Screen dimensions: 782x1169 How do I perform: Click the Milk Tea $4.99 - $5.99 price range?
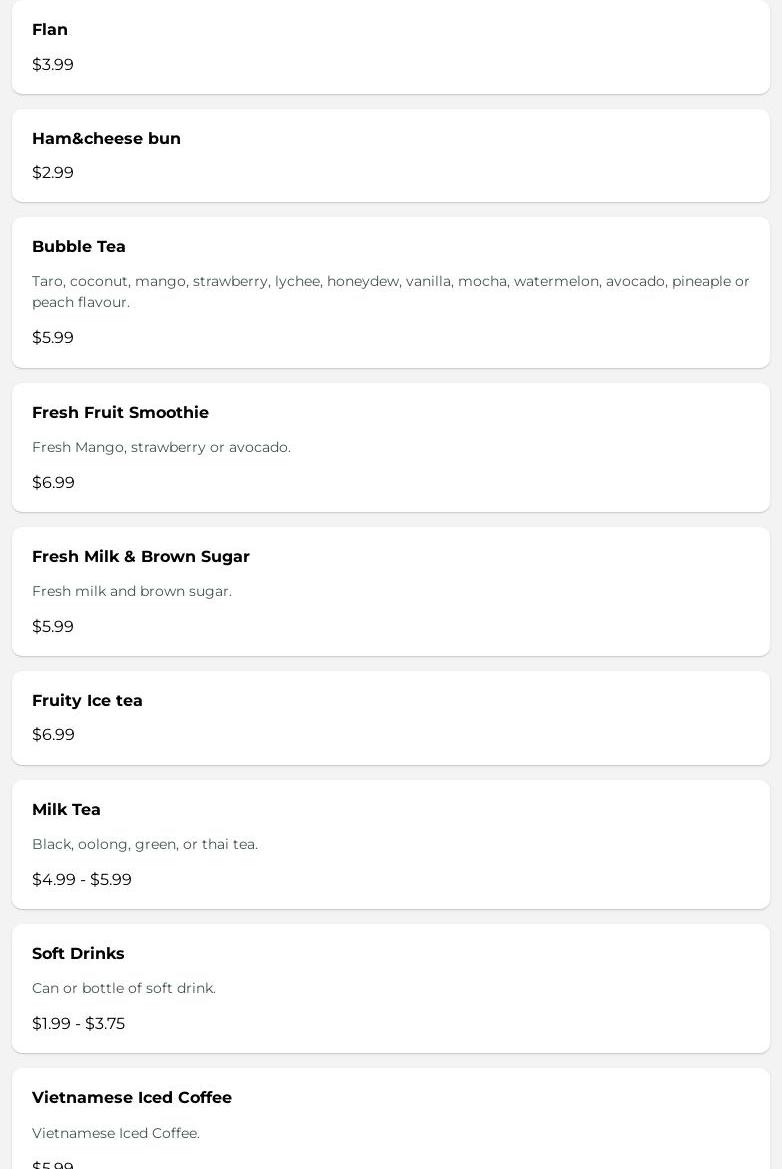(x=82, y=880)
